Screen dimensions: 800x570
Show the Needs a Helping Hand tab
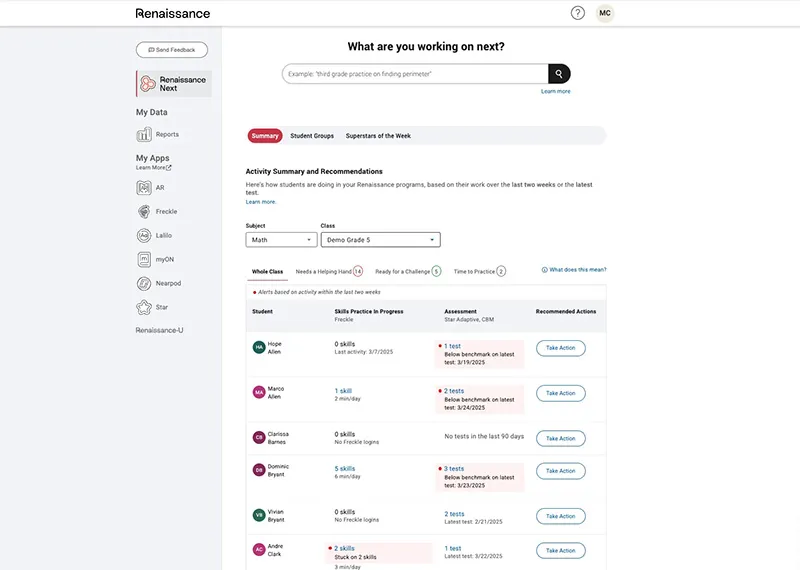pyautogui.click(x=328, y=271)
